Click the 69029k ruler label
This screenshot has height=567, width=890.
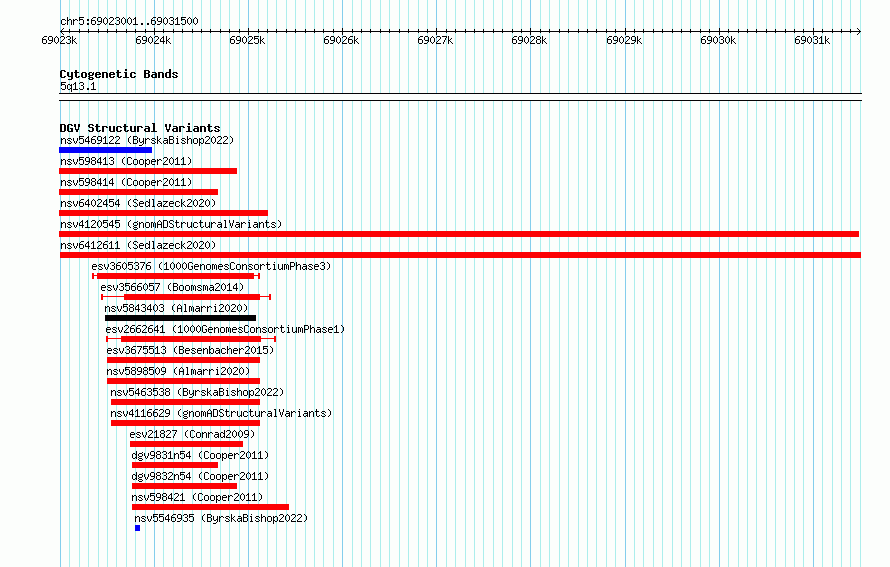coord(624,40)
